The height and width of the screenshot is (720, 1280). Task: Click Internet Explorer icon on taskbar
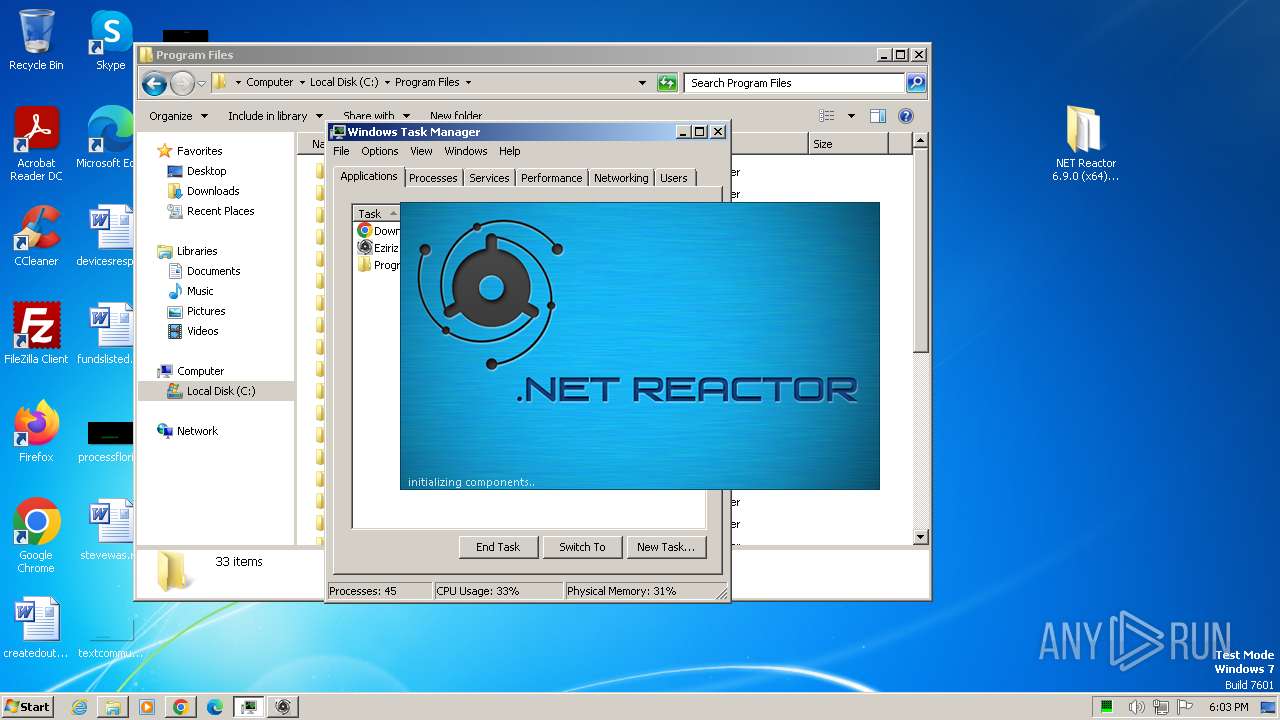click(79, 707)
